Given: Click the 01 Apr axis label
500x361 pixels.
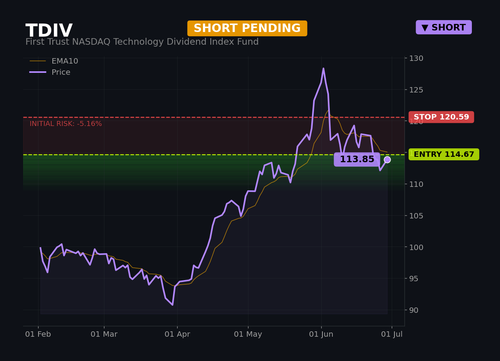Looking at the screenshot, I should point(177,334).
